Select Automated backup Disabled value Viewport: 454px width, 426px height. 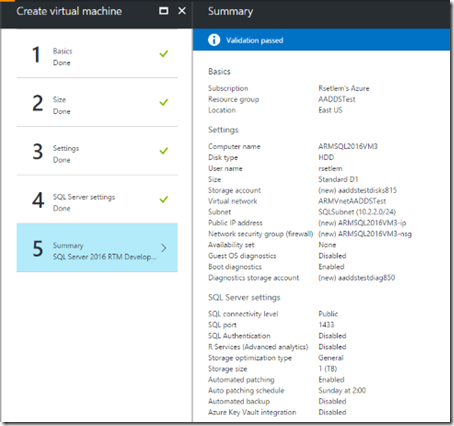(332, 401)
